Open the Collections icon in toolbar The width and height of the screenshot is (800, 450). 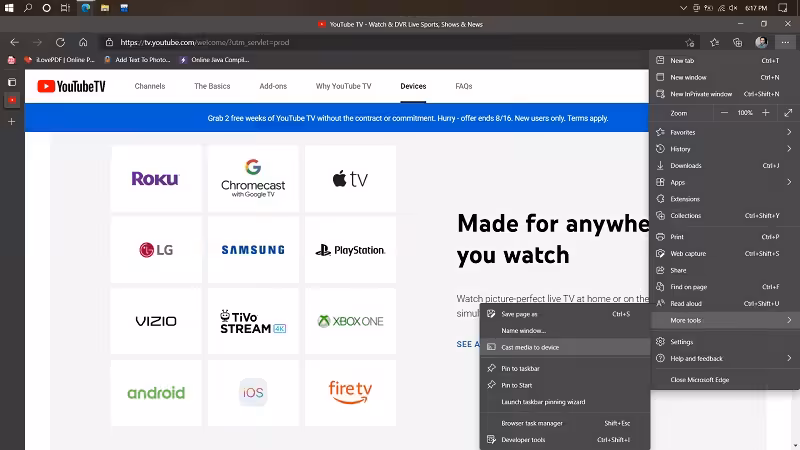click(737, 42)
